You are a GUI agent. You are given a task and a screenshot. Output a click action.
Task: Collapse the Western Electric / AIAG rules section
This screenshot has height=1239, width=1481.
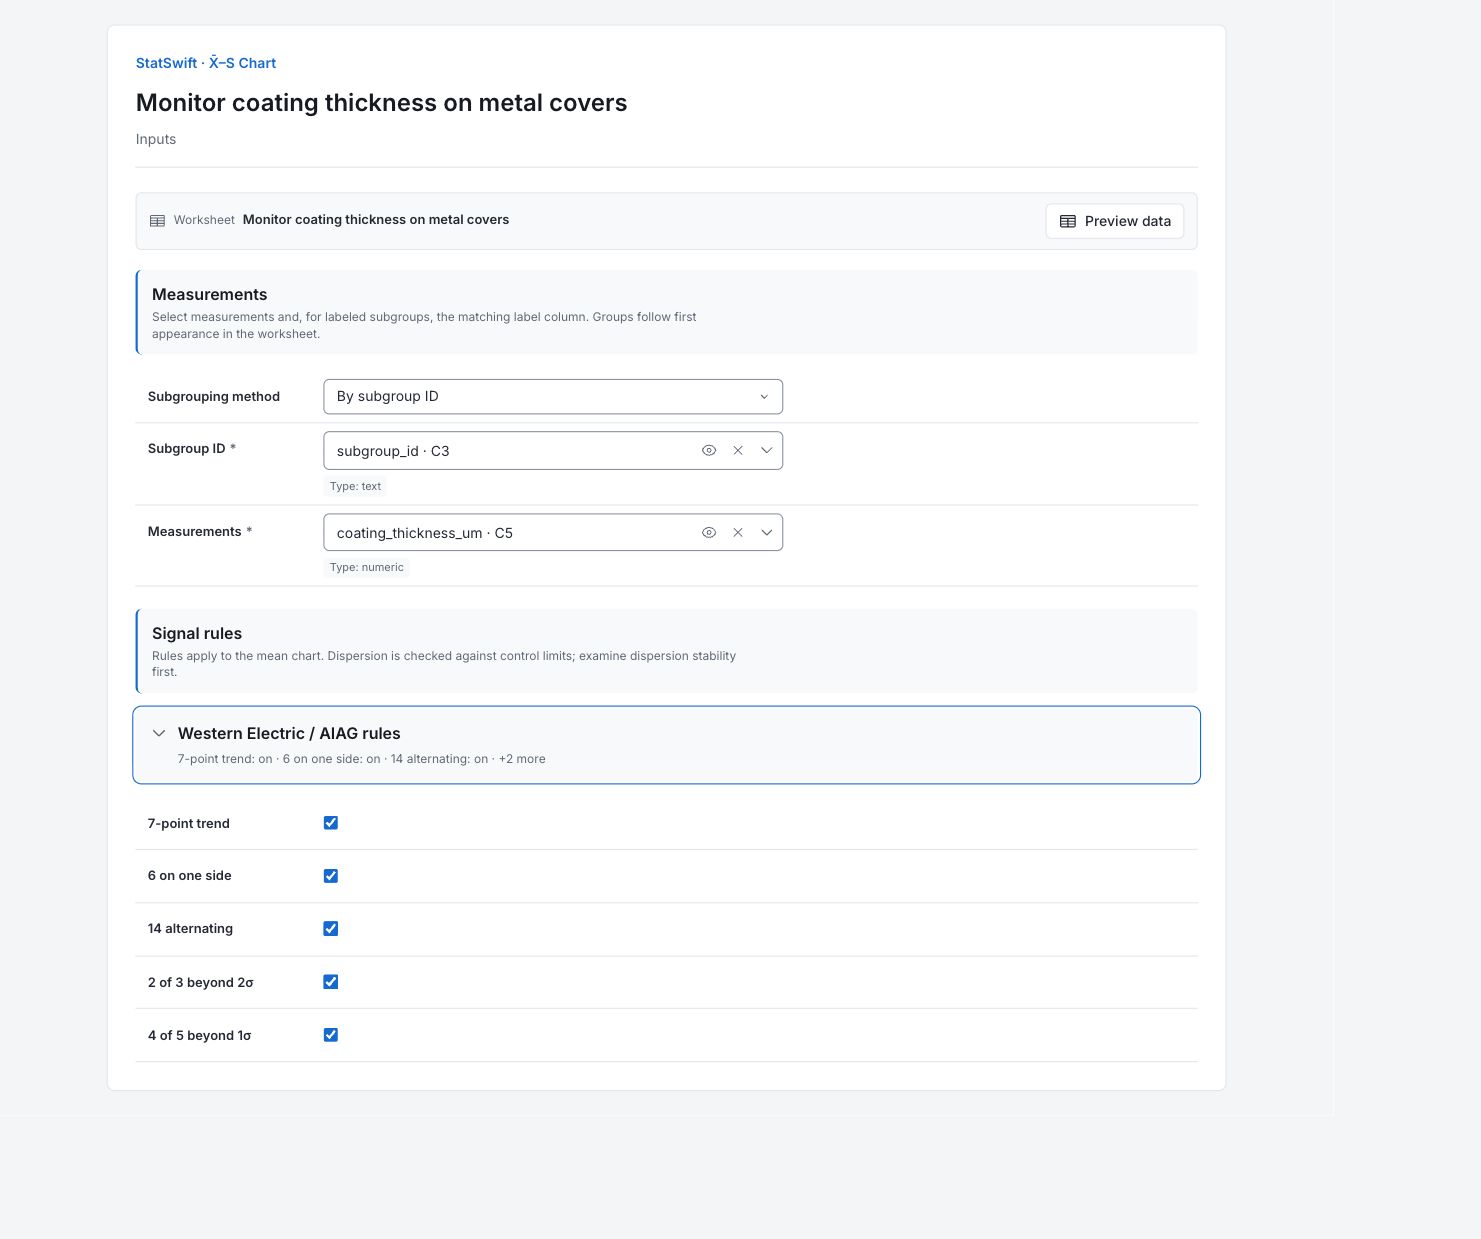[666, 745]
